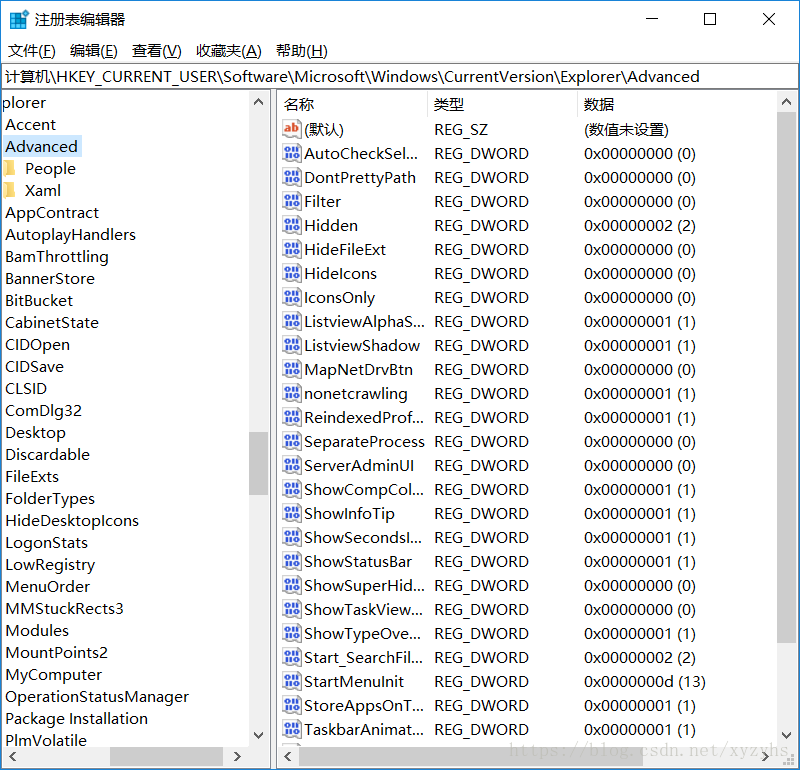
Task: Click the (数值未设置) data cell
Action: [x=626, y=130]
